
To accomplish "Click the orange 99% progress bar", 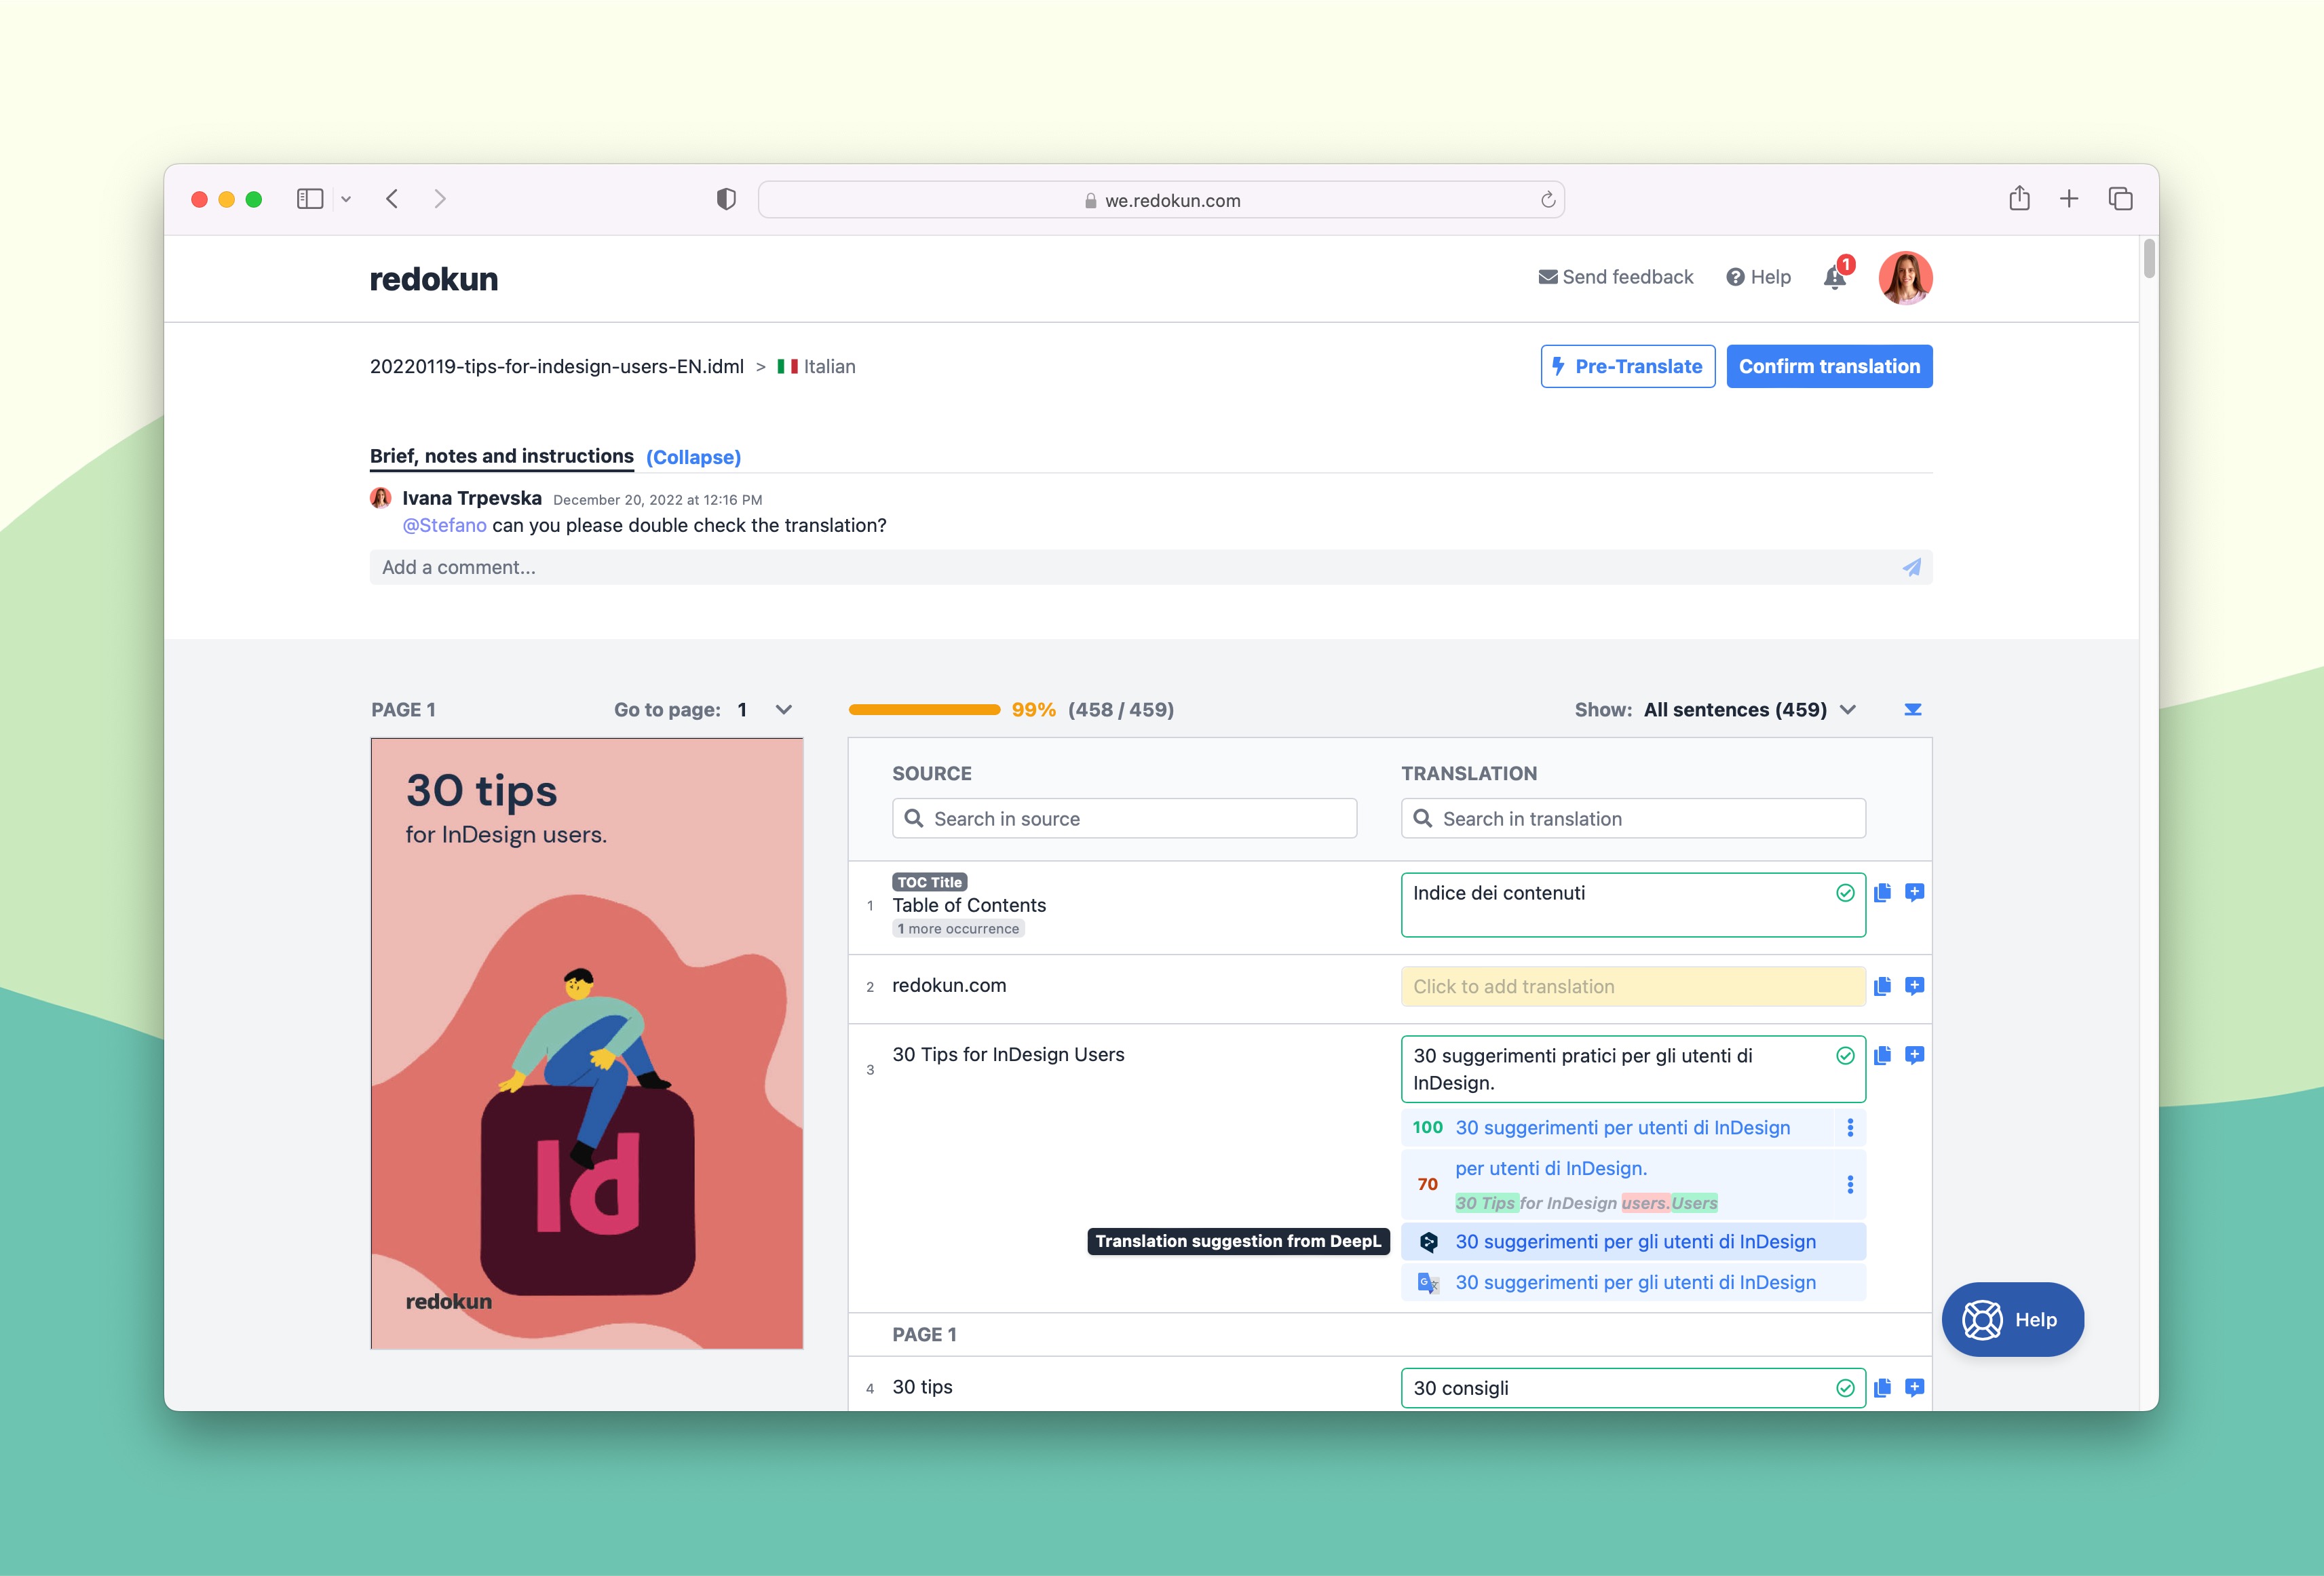I will 924,709.
